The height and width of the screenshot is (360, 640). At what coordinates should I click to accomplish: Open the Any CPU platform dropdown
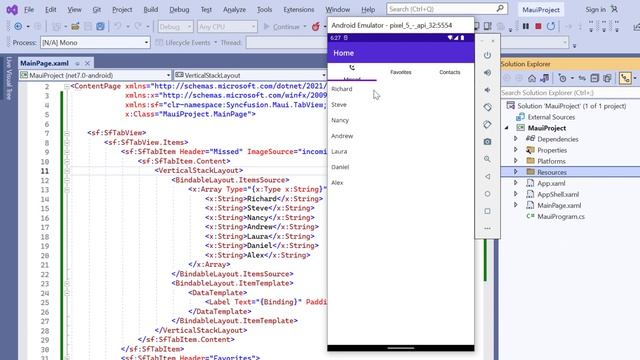pos(227,27)
